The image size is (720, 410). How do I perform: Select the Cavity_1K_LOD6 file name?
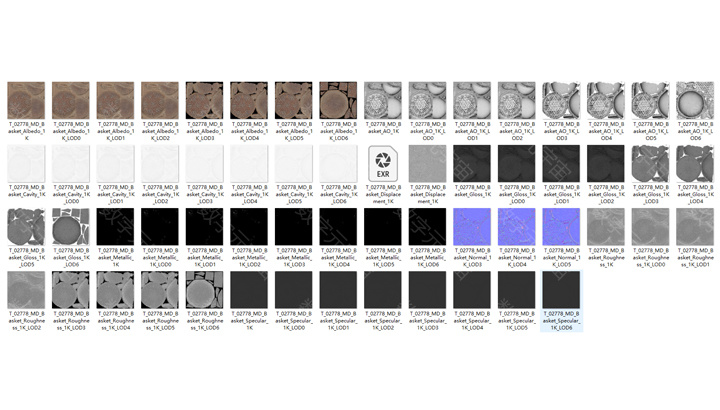coord(338,194)
